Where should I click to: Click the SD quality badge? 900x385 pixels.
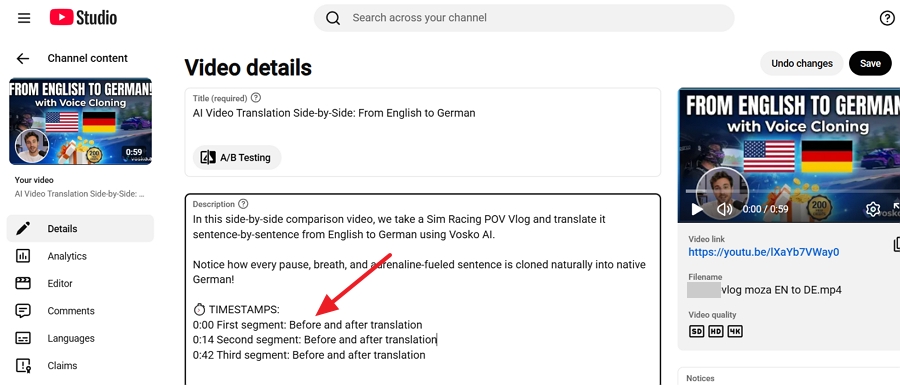pyautogui.click(x=696, y=331)
